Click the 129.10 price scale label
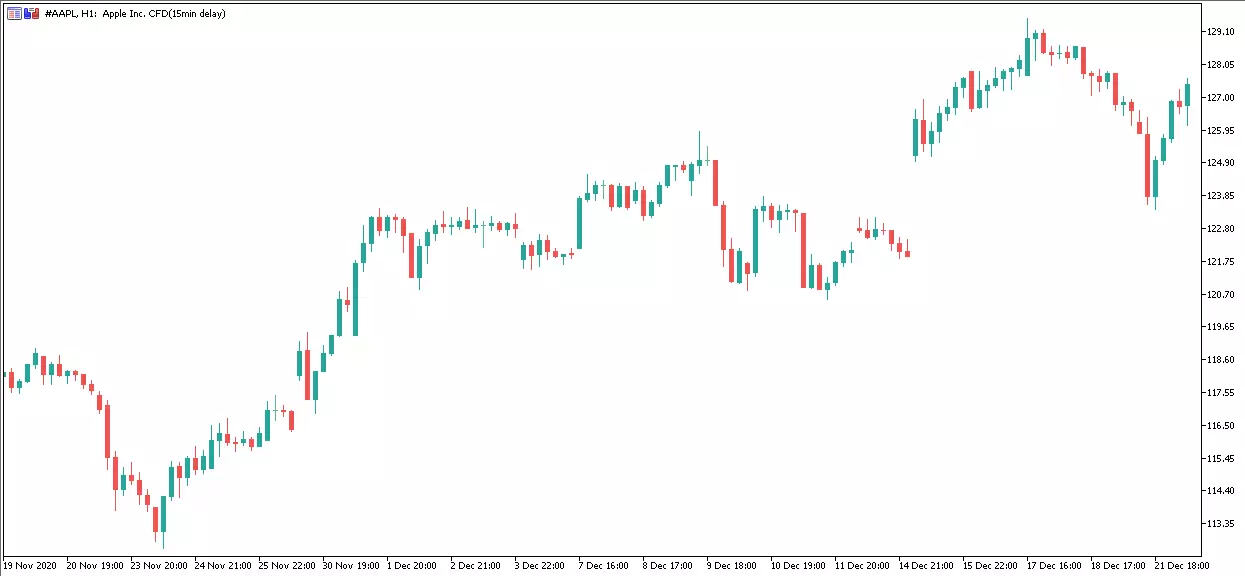 pyautogui.click(x=1221, y=32)
